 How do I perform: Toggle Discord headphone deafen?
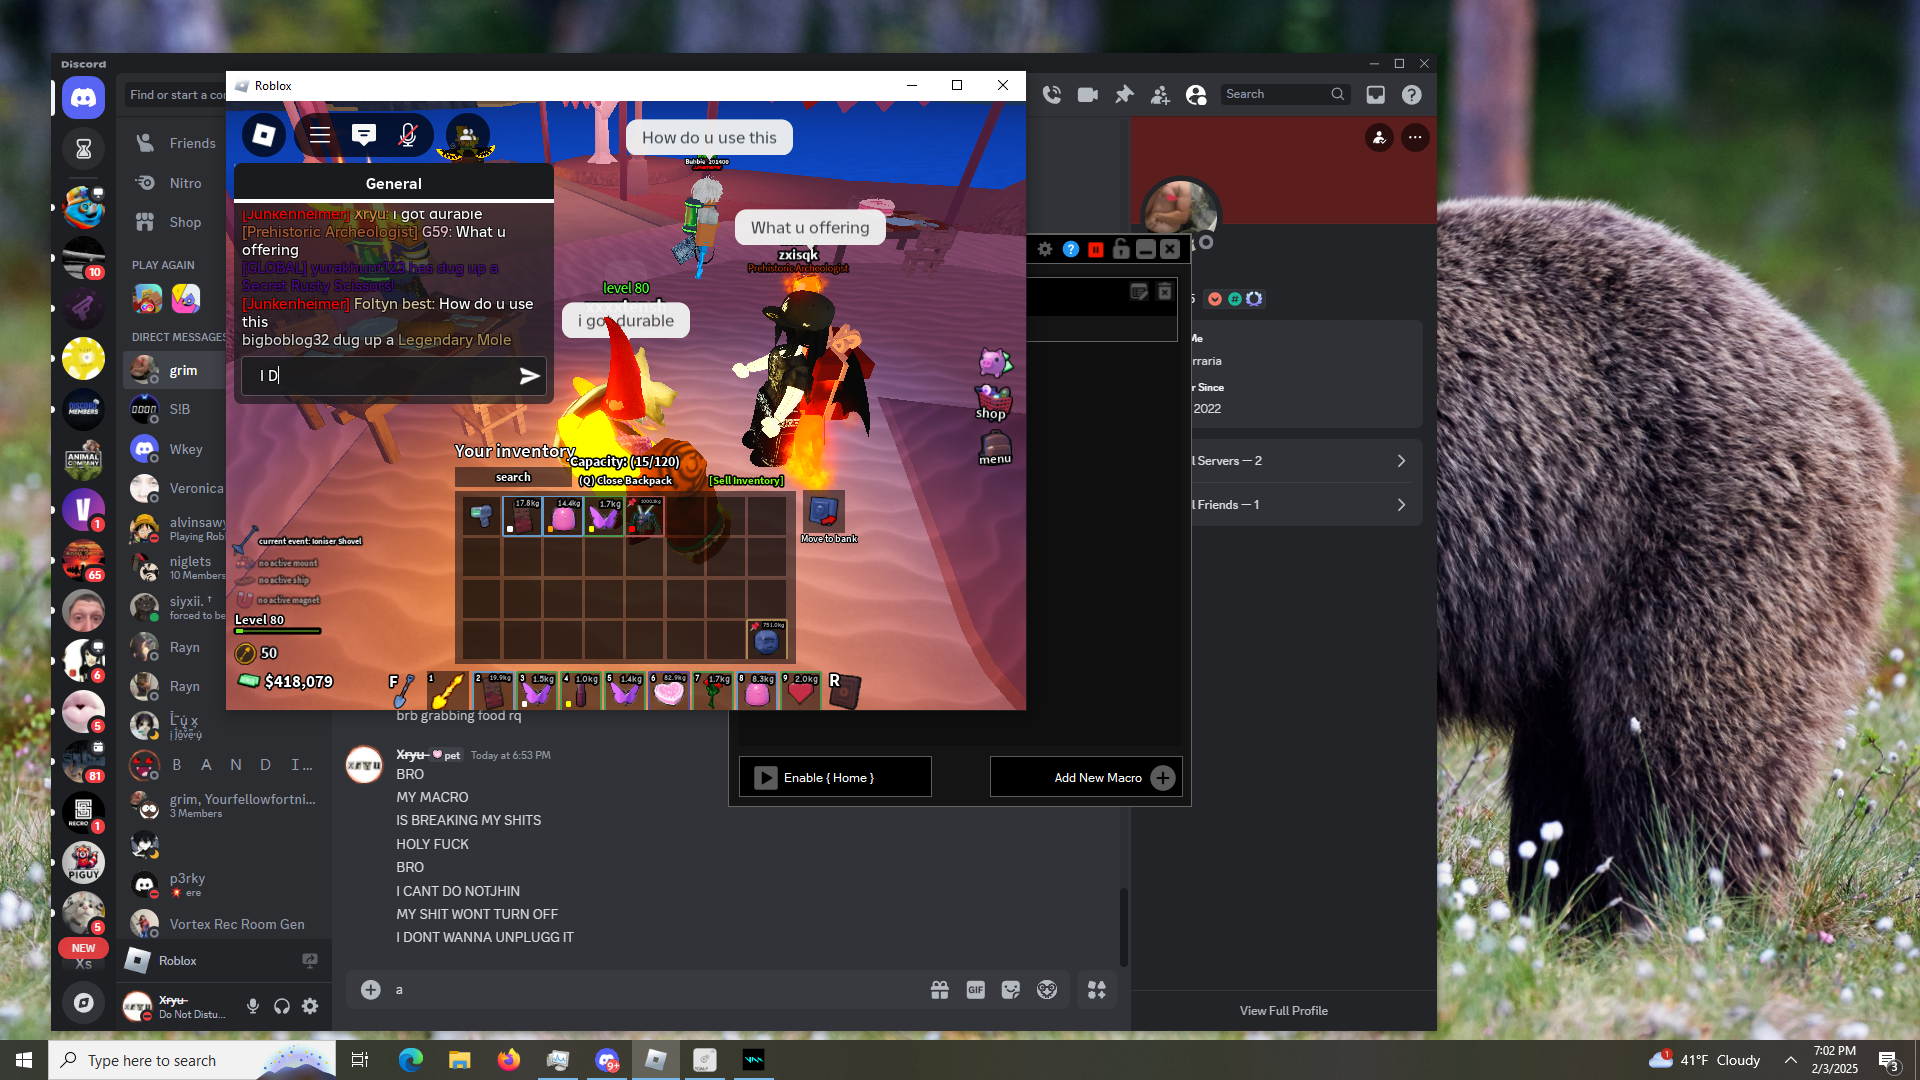point(282,1006)
